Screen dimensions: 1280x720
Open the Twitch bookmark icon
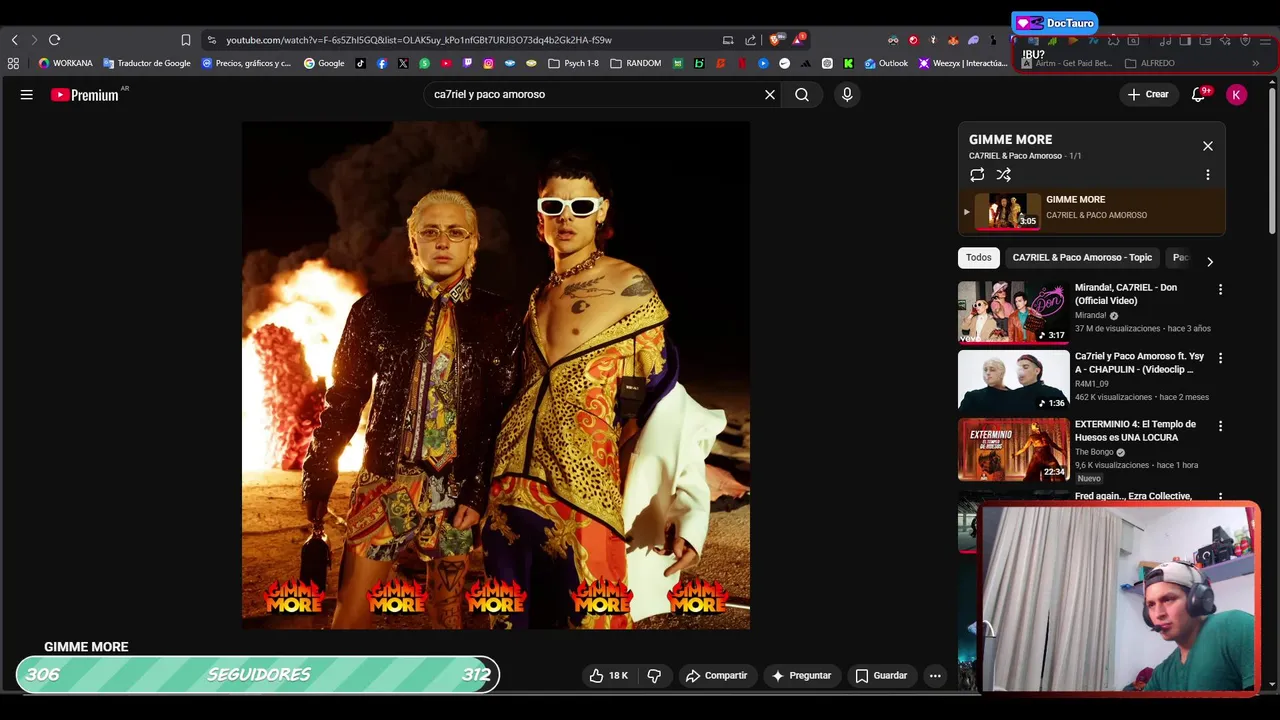(467, 63)
